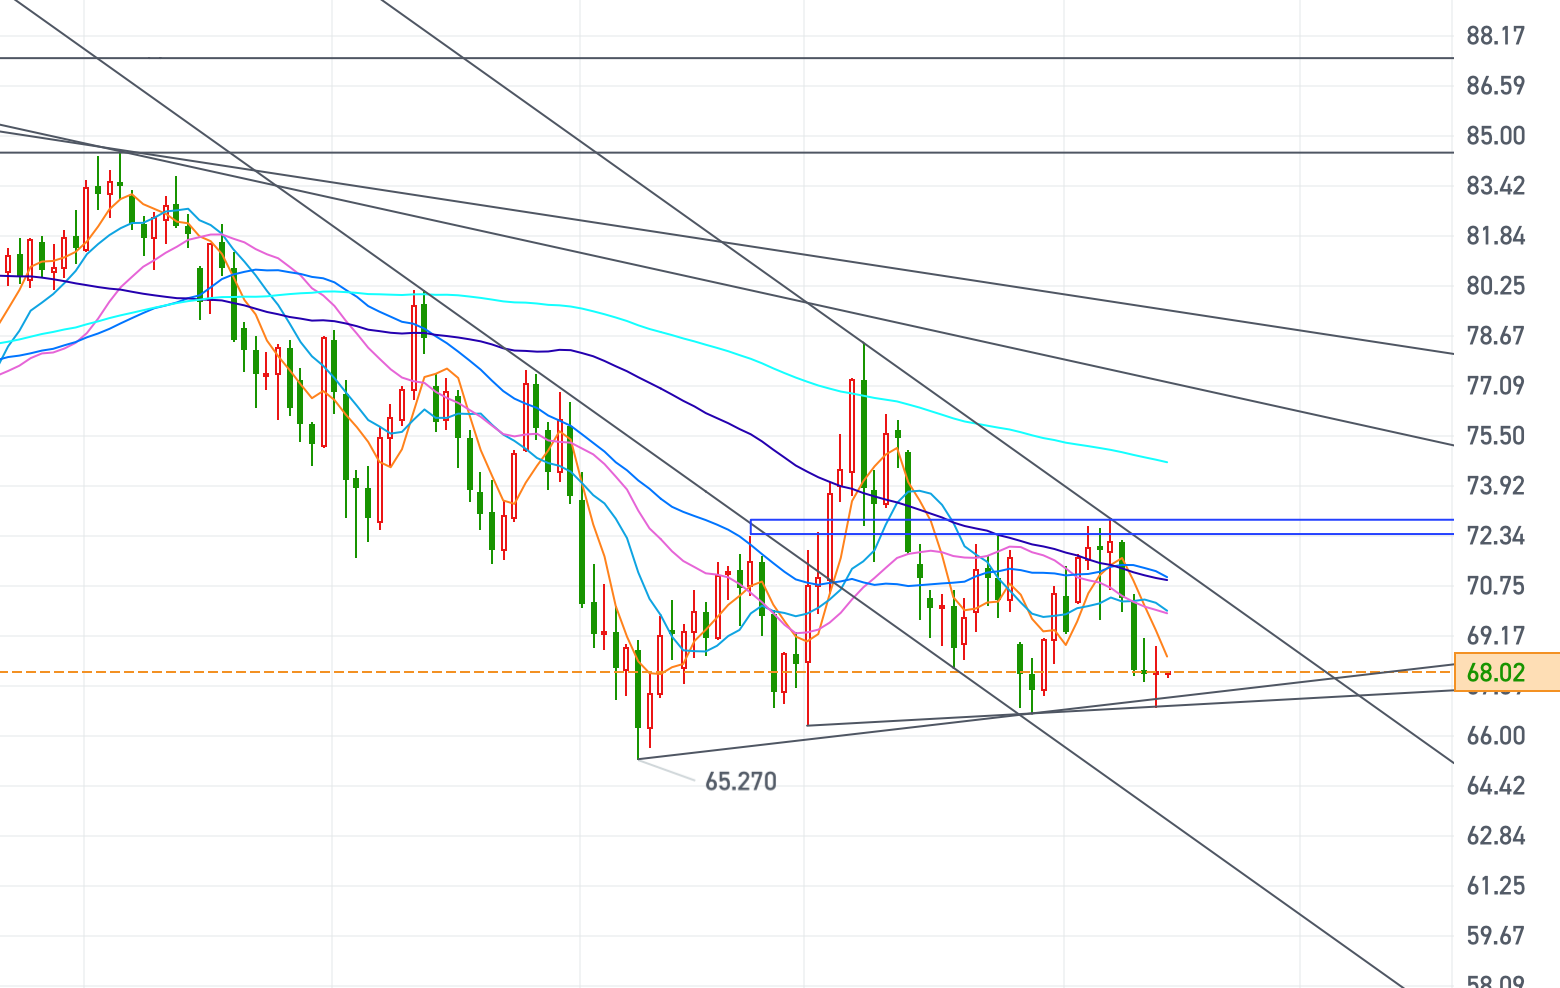Select the 64.42 price scale value
Viewport: 1560px width, 988px height.
pos(1495,786)
